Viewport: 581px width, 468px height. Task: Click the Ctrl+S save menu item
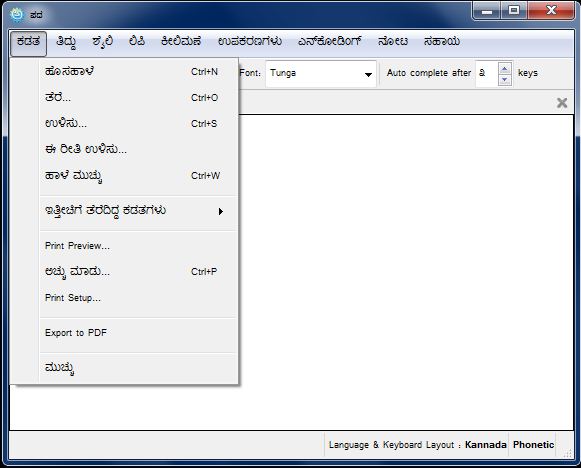coord(139,123)
